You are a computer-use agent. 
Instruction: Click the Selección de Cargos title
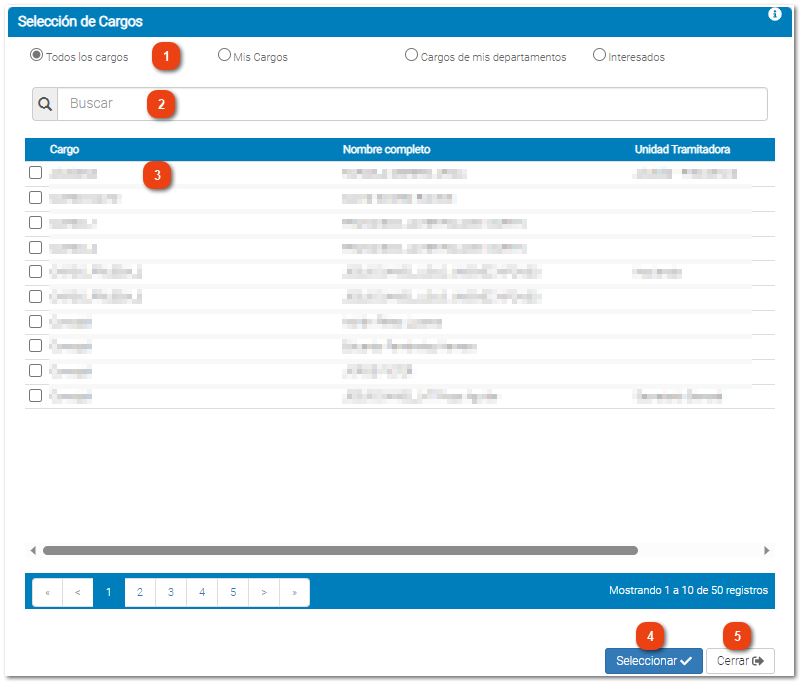click(80, 22)
